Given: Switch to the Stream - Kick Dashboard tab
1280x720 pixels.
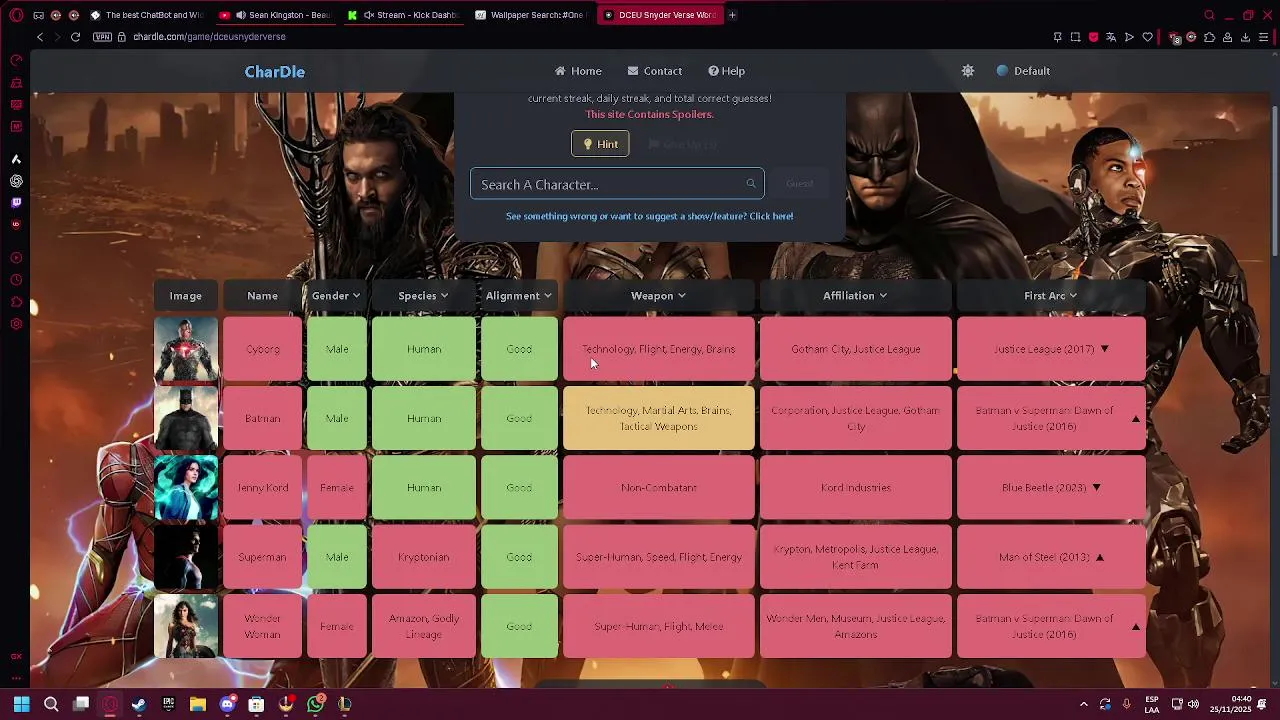Looking at the screenshot, I should pos(402,15).
